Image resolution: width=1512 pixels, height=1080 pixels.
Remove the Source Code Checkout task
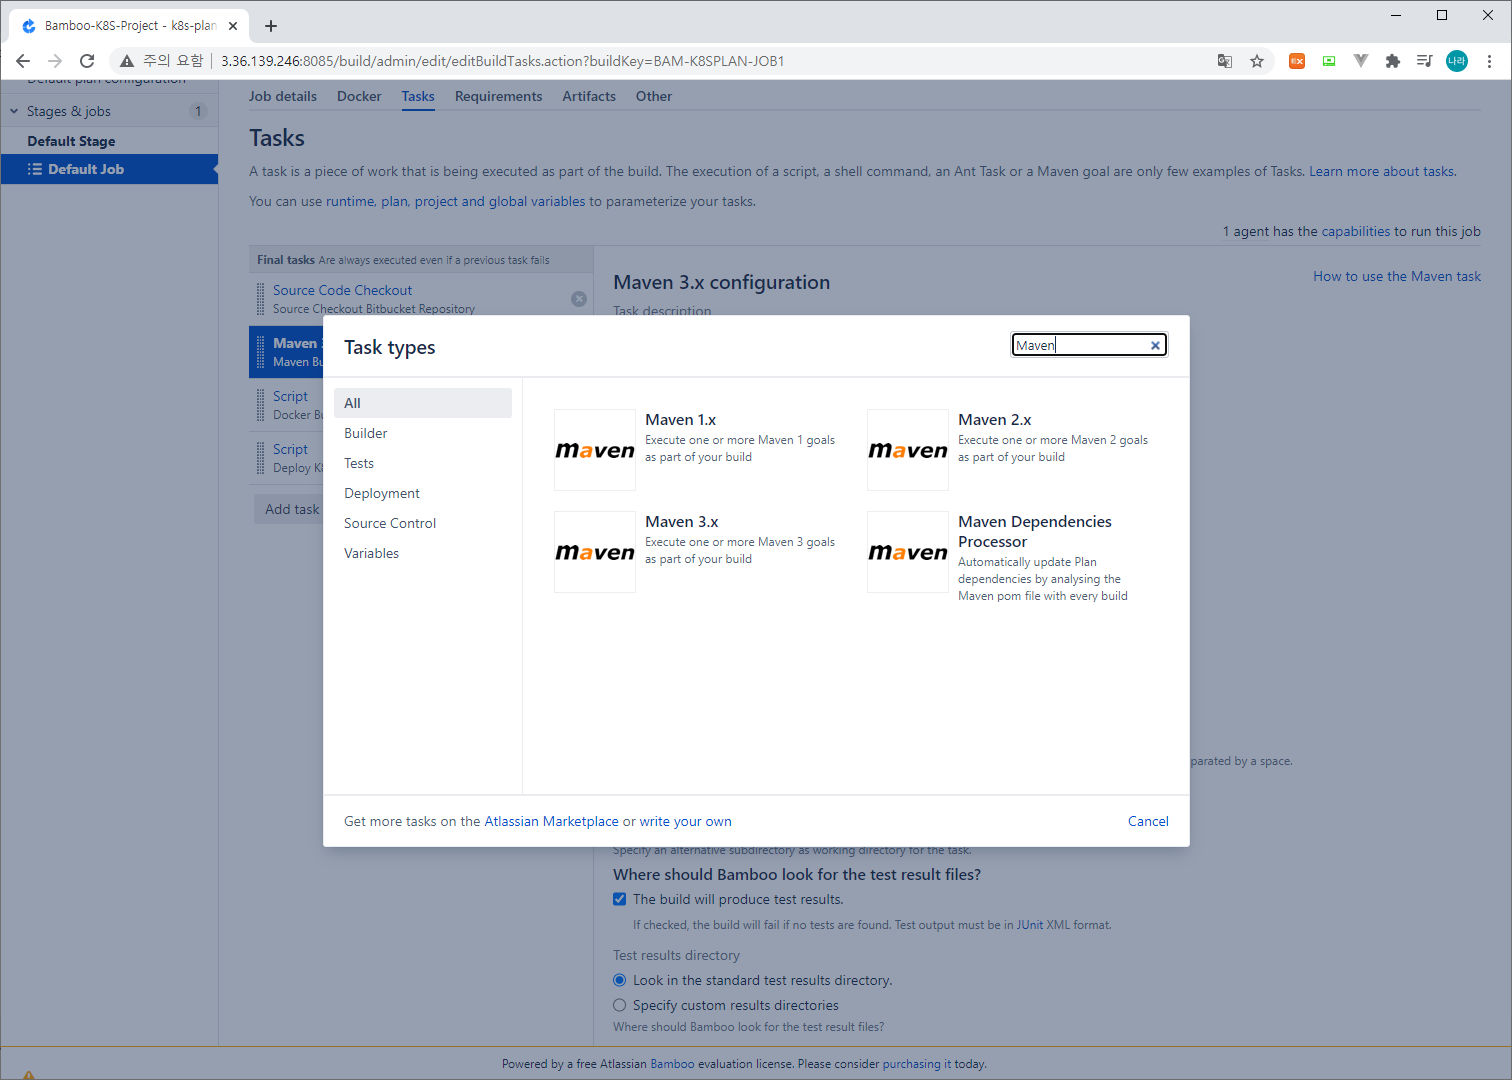click(579, 299)
